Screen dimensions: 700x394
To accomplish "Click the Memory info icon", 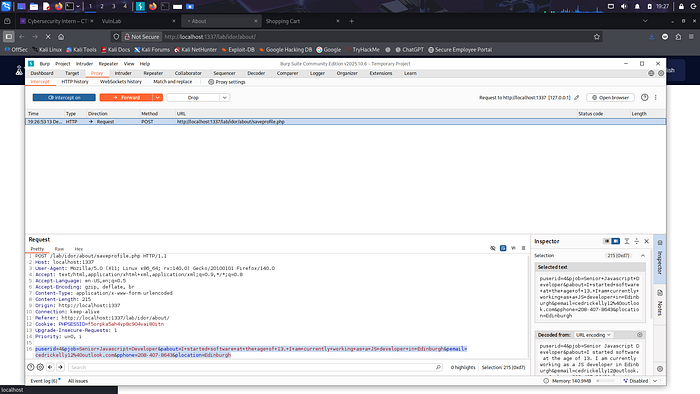I will coord(546,381).
